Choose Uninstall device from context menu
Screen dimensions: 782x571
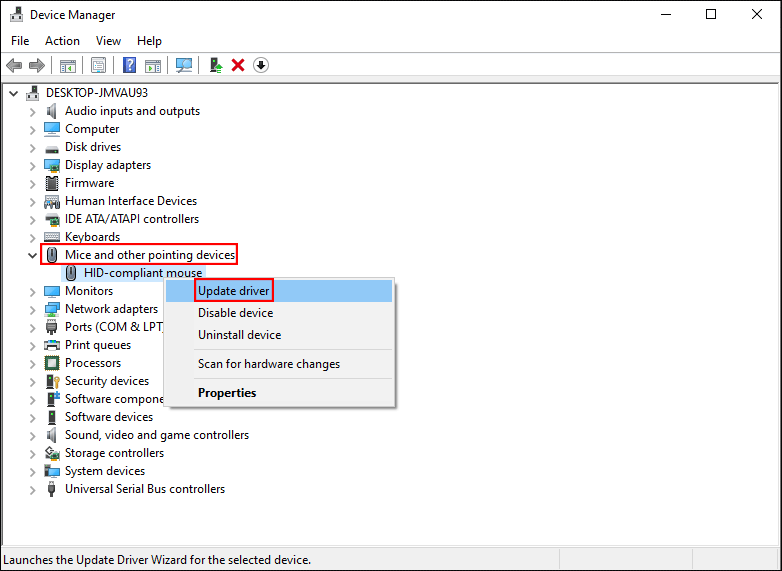pyautogui.click(x=279, y=335)
